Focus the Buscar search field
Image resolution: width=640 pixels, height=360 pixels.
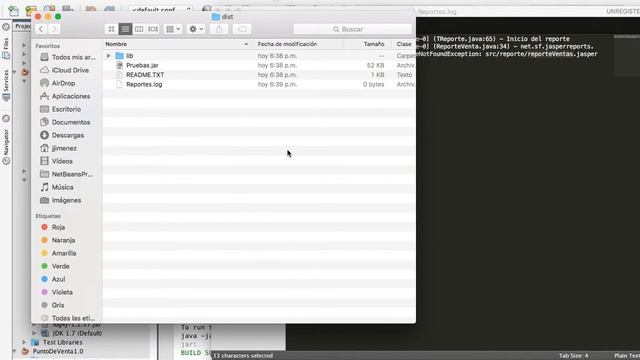pyautogui.click(x=353, y=29)
